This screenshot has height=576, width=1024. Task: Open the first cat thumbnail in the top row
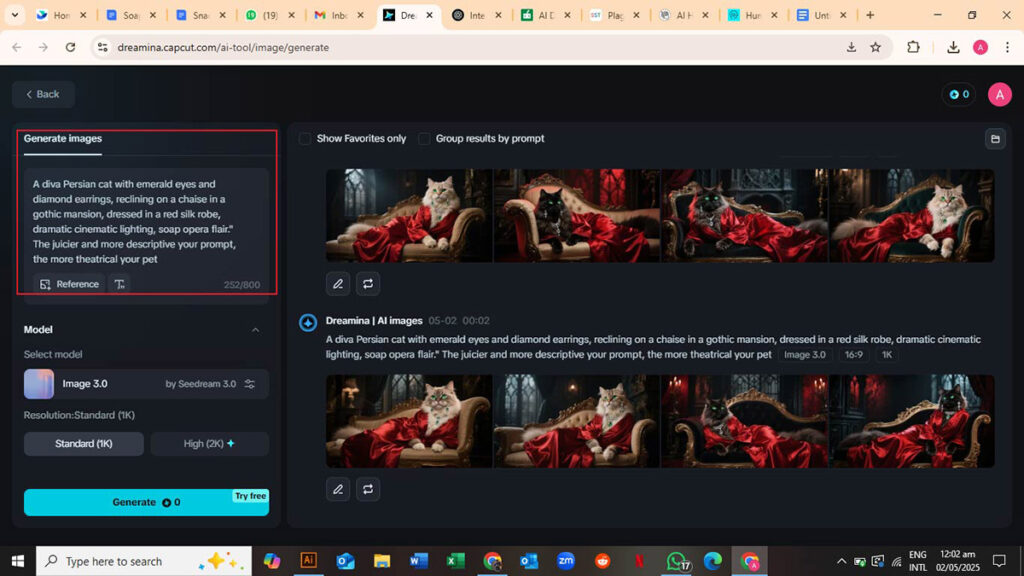click(409, 216)
